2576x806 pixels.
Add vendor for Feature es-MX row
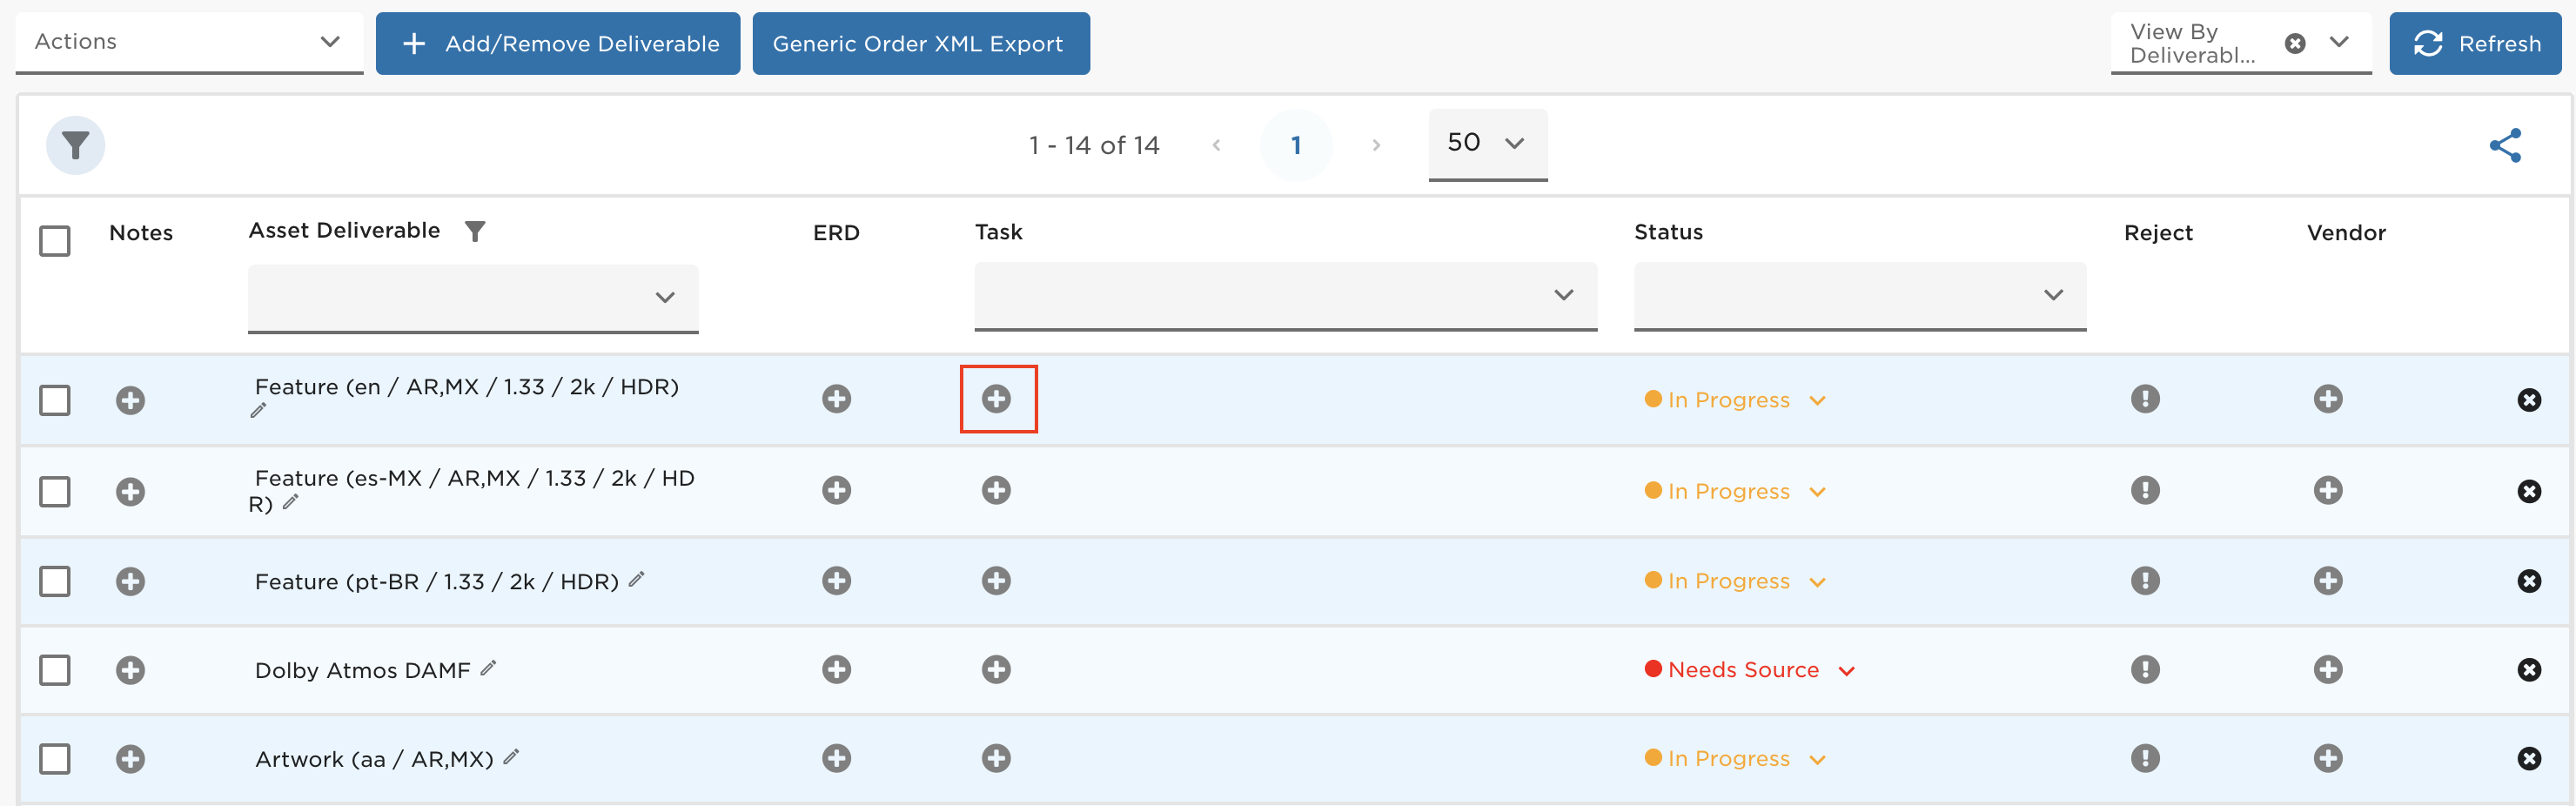coord(2328,490)
